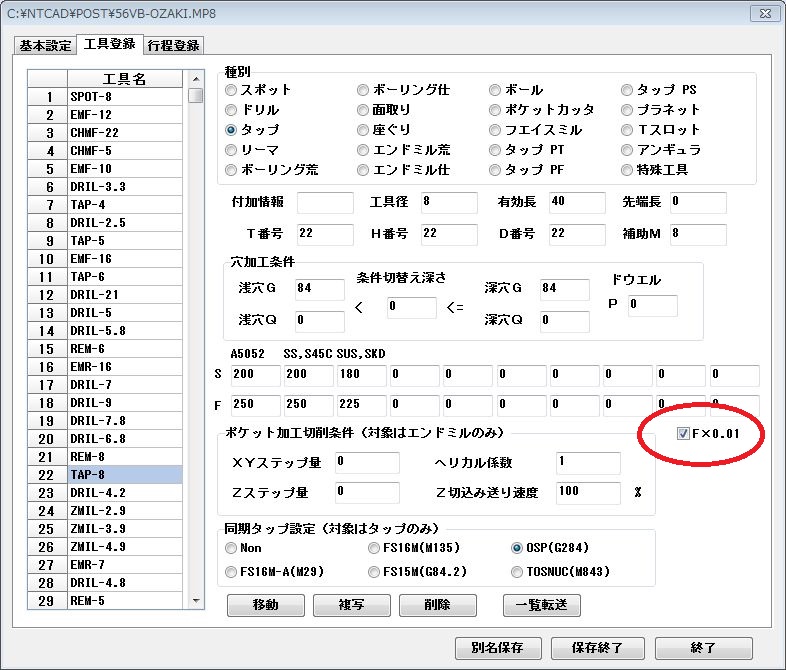This screenshot has height=670, width=786.
Task: Click the 付加情報 input field
Action: pos(325,202)
